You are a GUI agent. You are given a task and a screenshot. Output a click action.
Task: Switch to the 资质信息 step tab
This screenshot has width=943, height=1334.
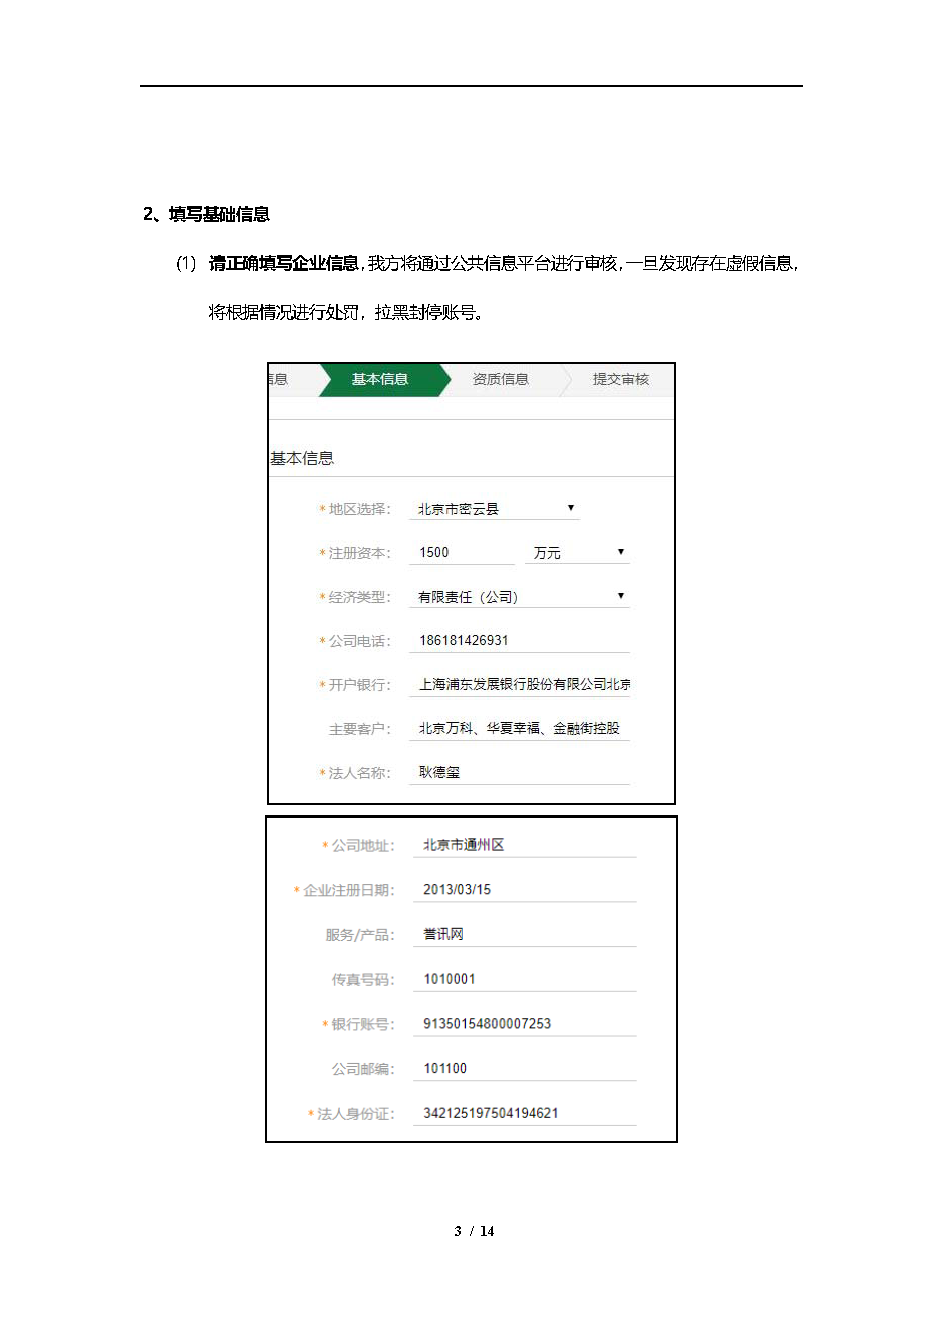click(500, 380)
